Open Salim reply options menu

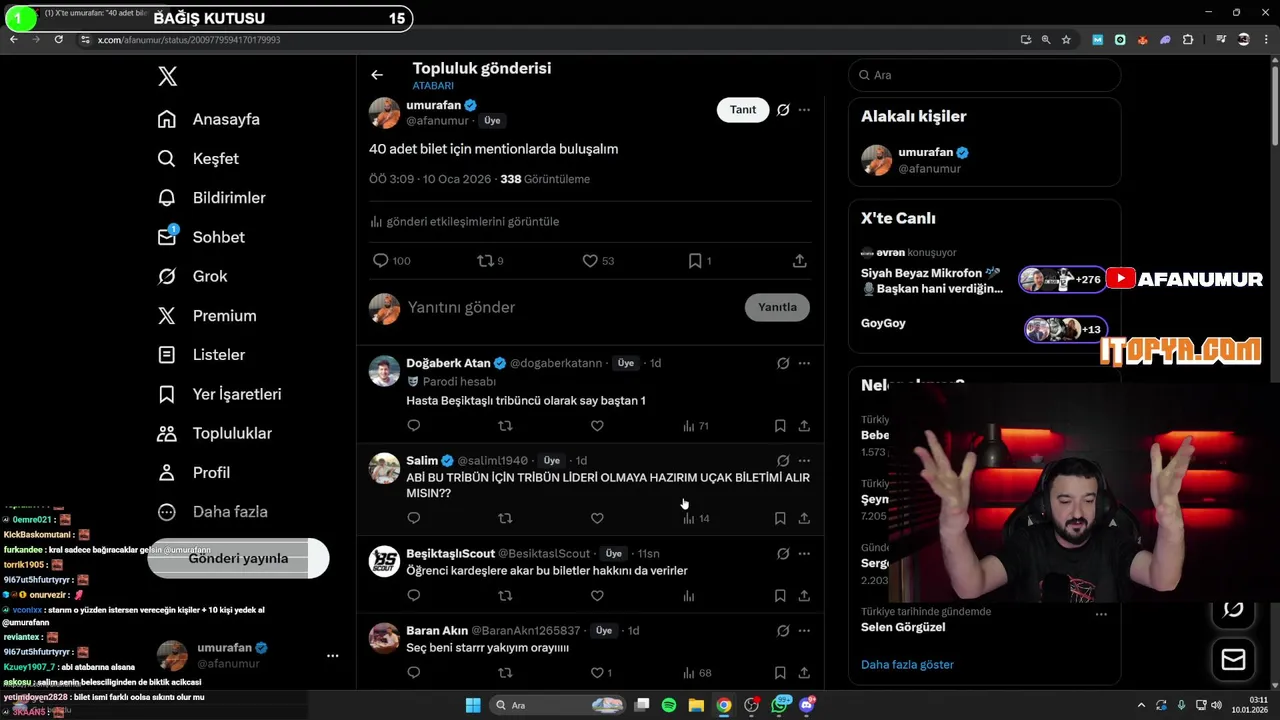click(x=804, y=461)
